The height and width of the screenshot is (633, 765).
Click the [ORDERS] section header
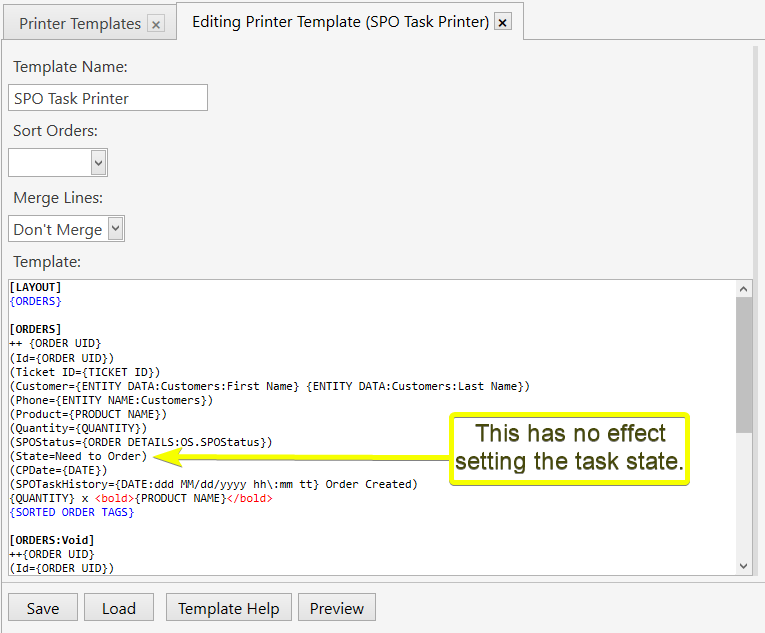coord(35,329)
